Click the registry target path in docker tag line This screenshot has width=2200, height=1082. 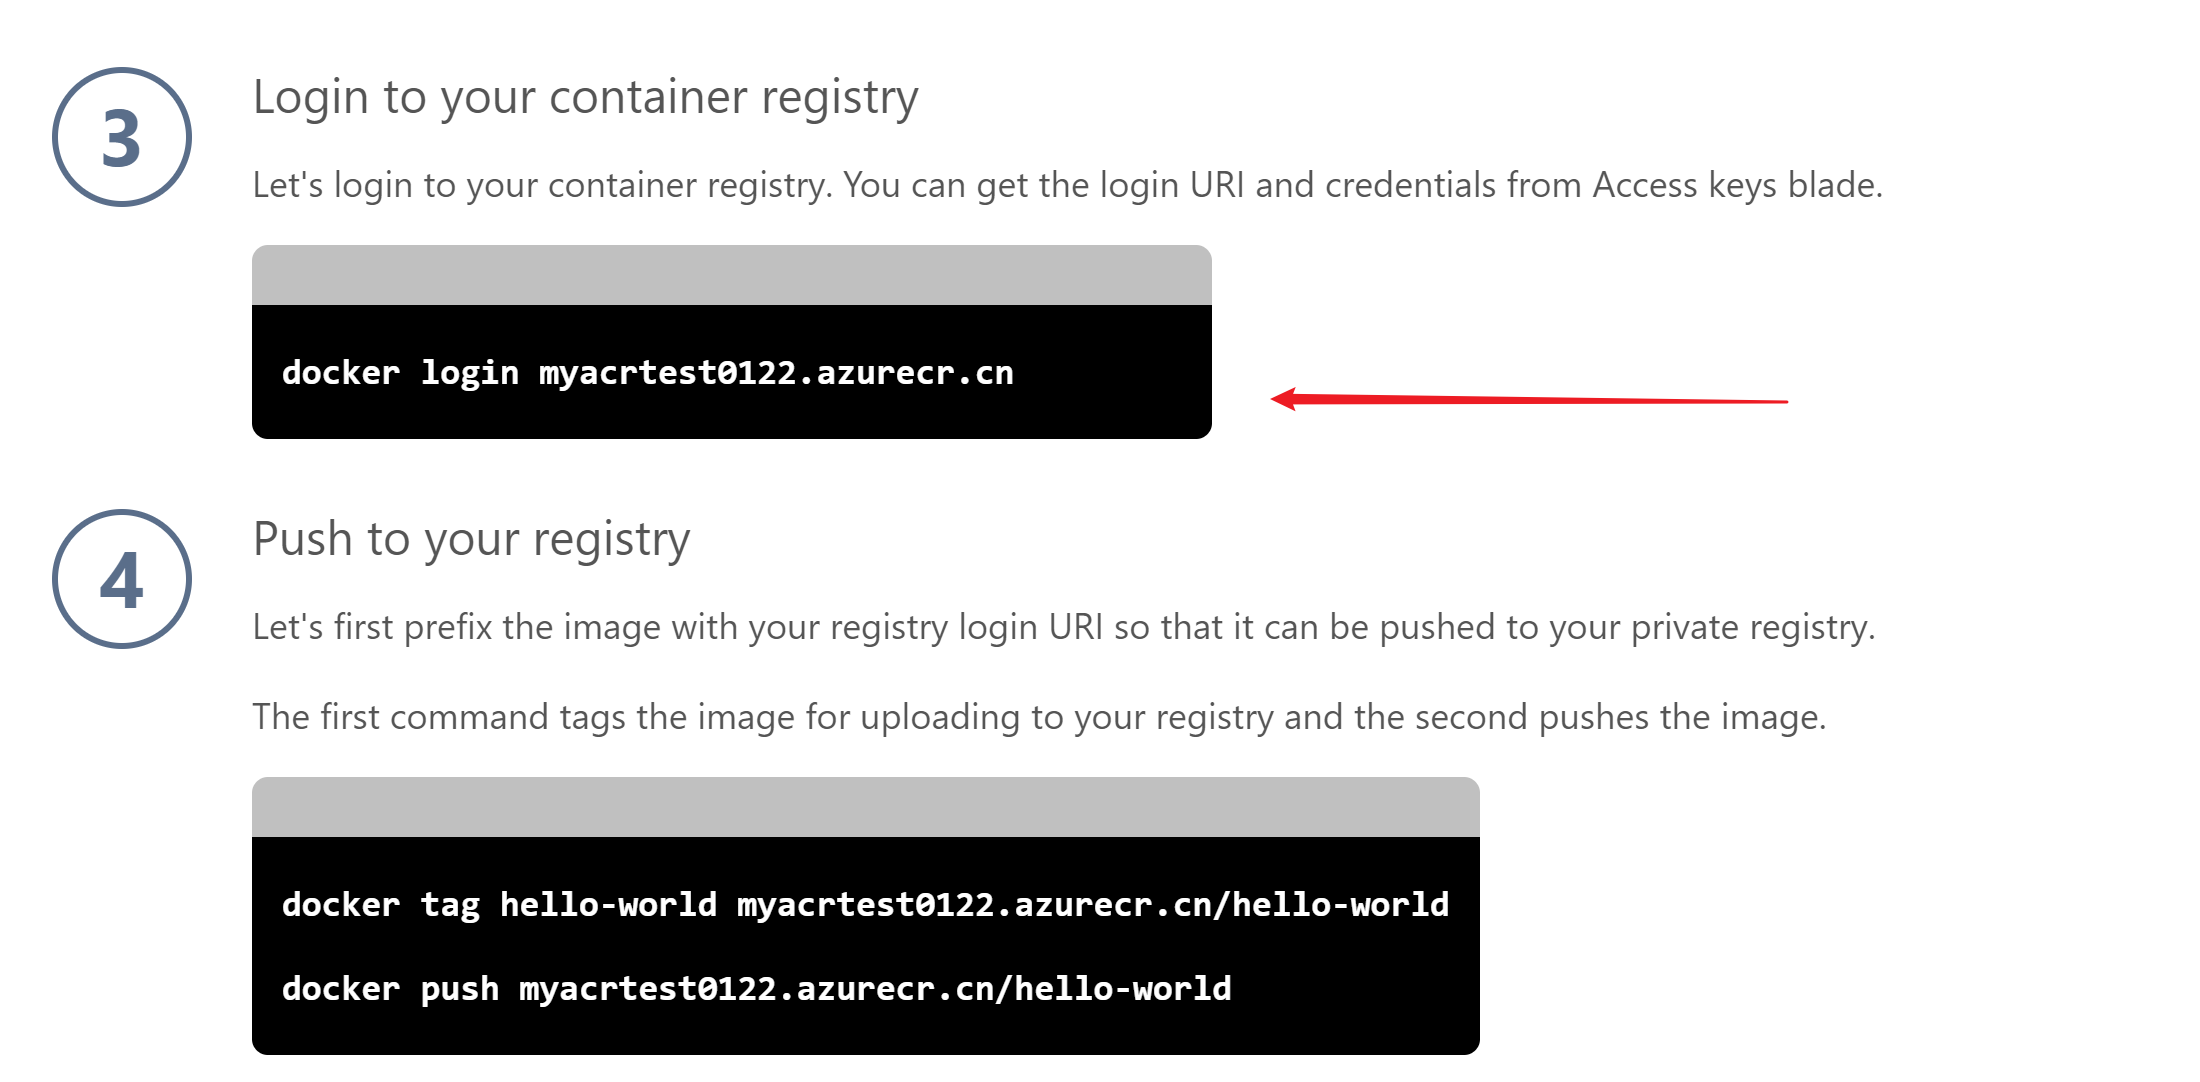pyautogui.click(x=1092, y=905)
